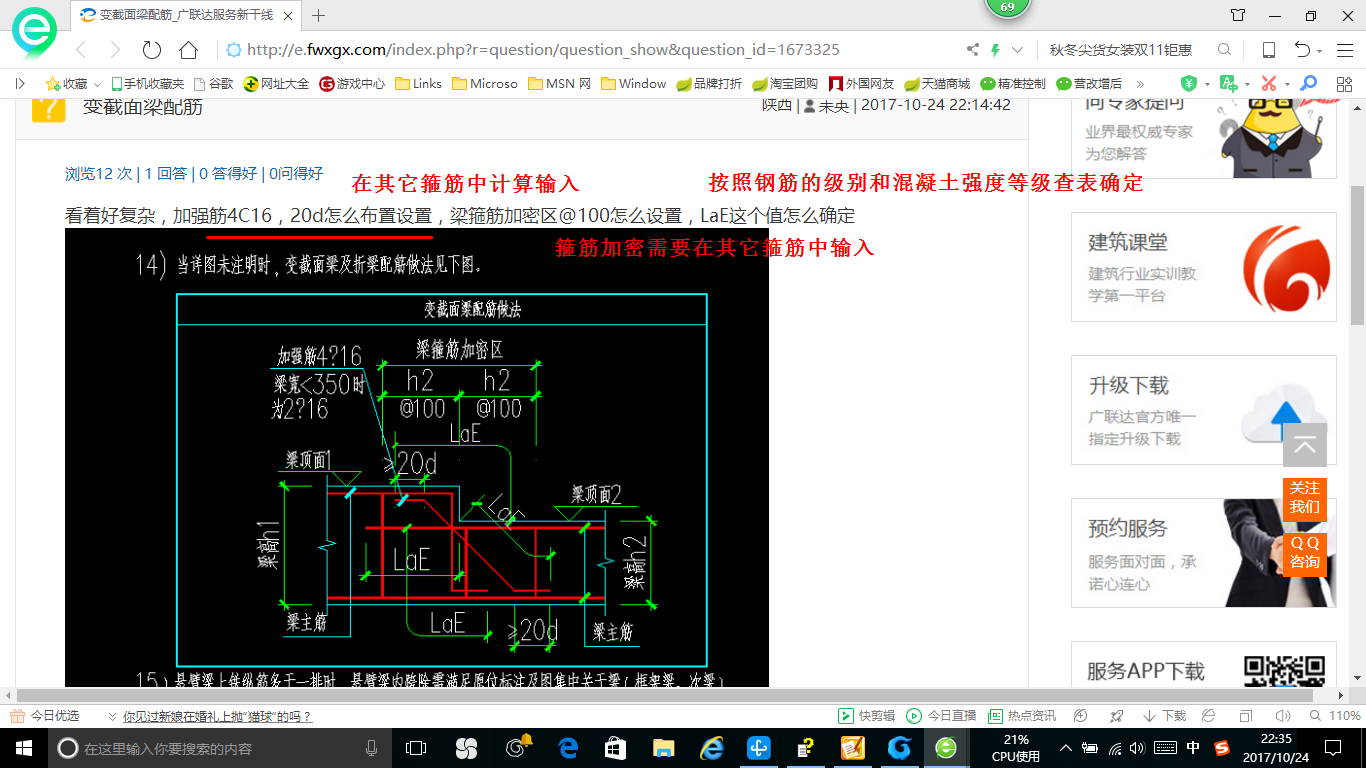The image size is (1366, 768).
Task: Click the browser skin shirt icon
Action: tap(1238, 15)
